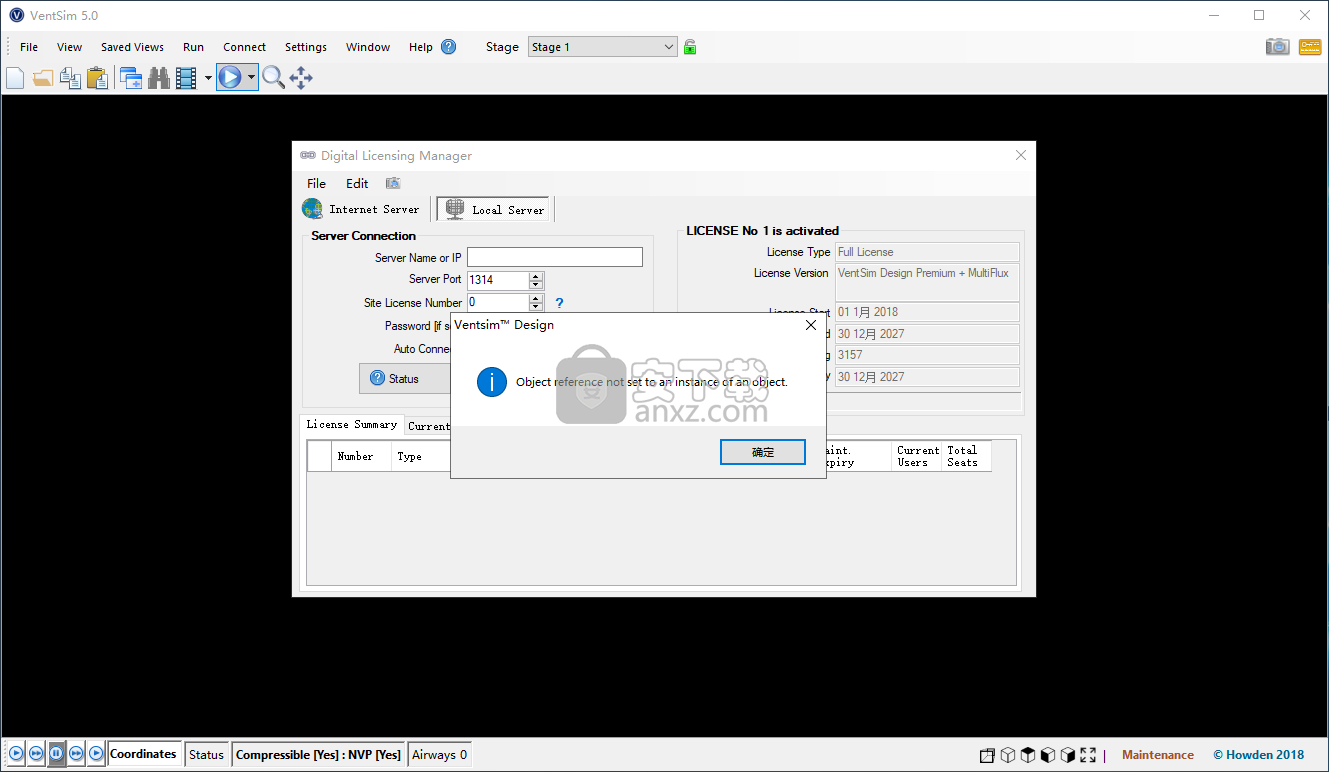
Task: Open the Saved Views menu
Action: coord(132,47)
